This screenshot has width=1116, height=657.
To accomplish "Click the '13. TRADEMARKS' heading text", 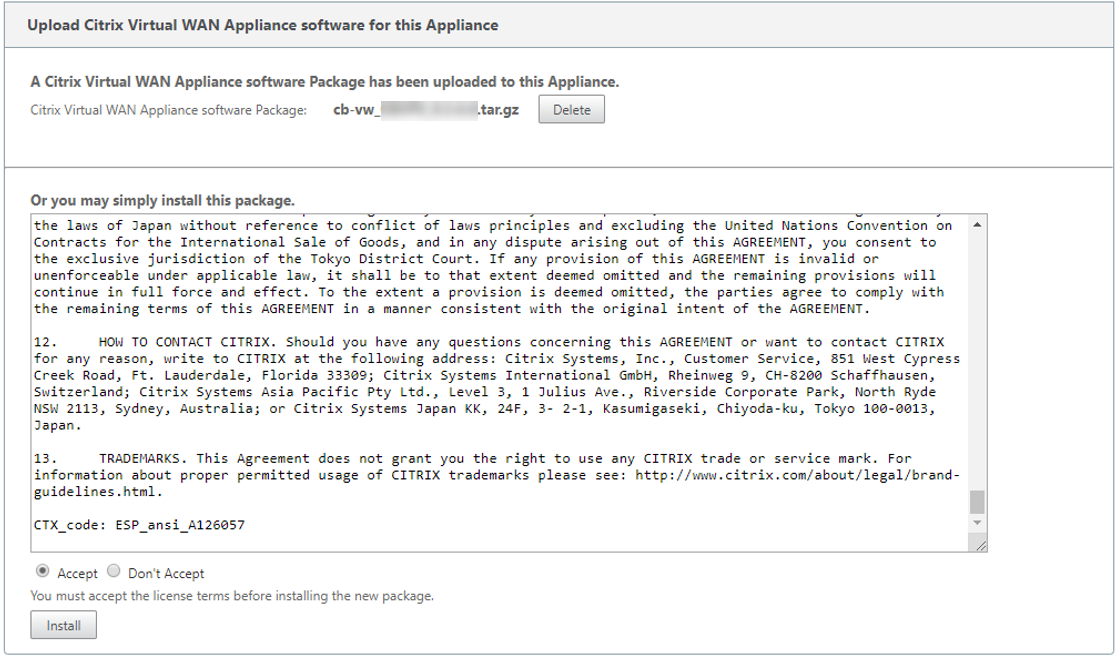I will tap(111, 458).
